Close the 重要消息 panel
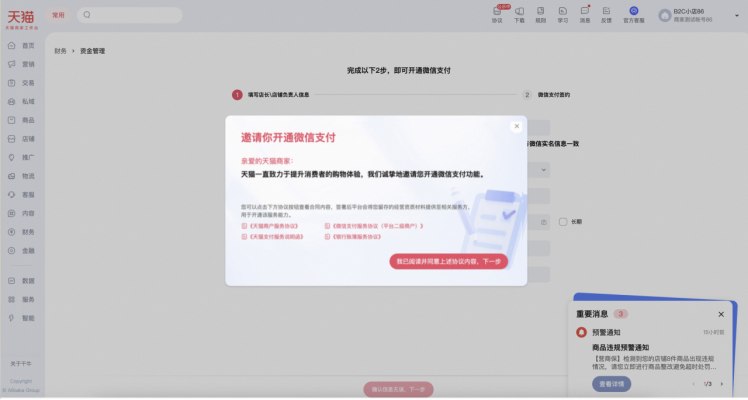 pos(721,314)
